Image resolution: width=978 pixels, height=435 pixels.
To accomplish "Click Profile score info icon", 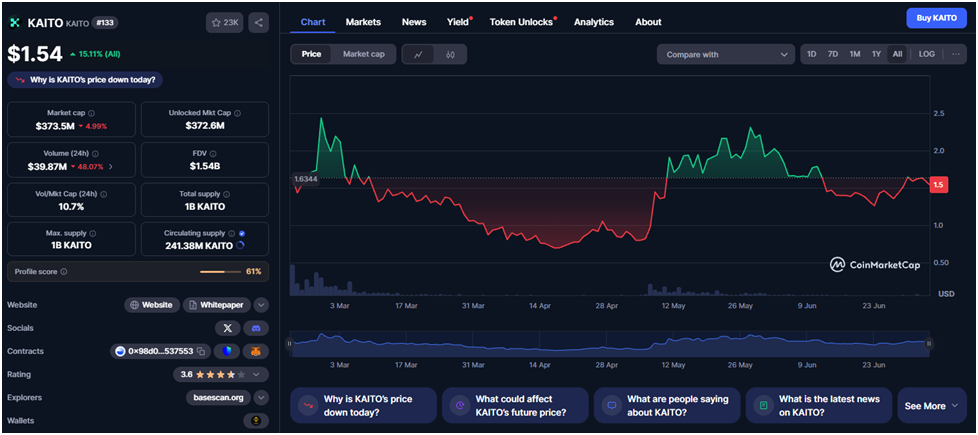I will 64,272.
